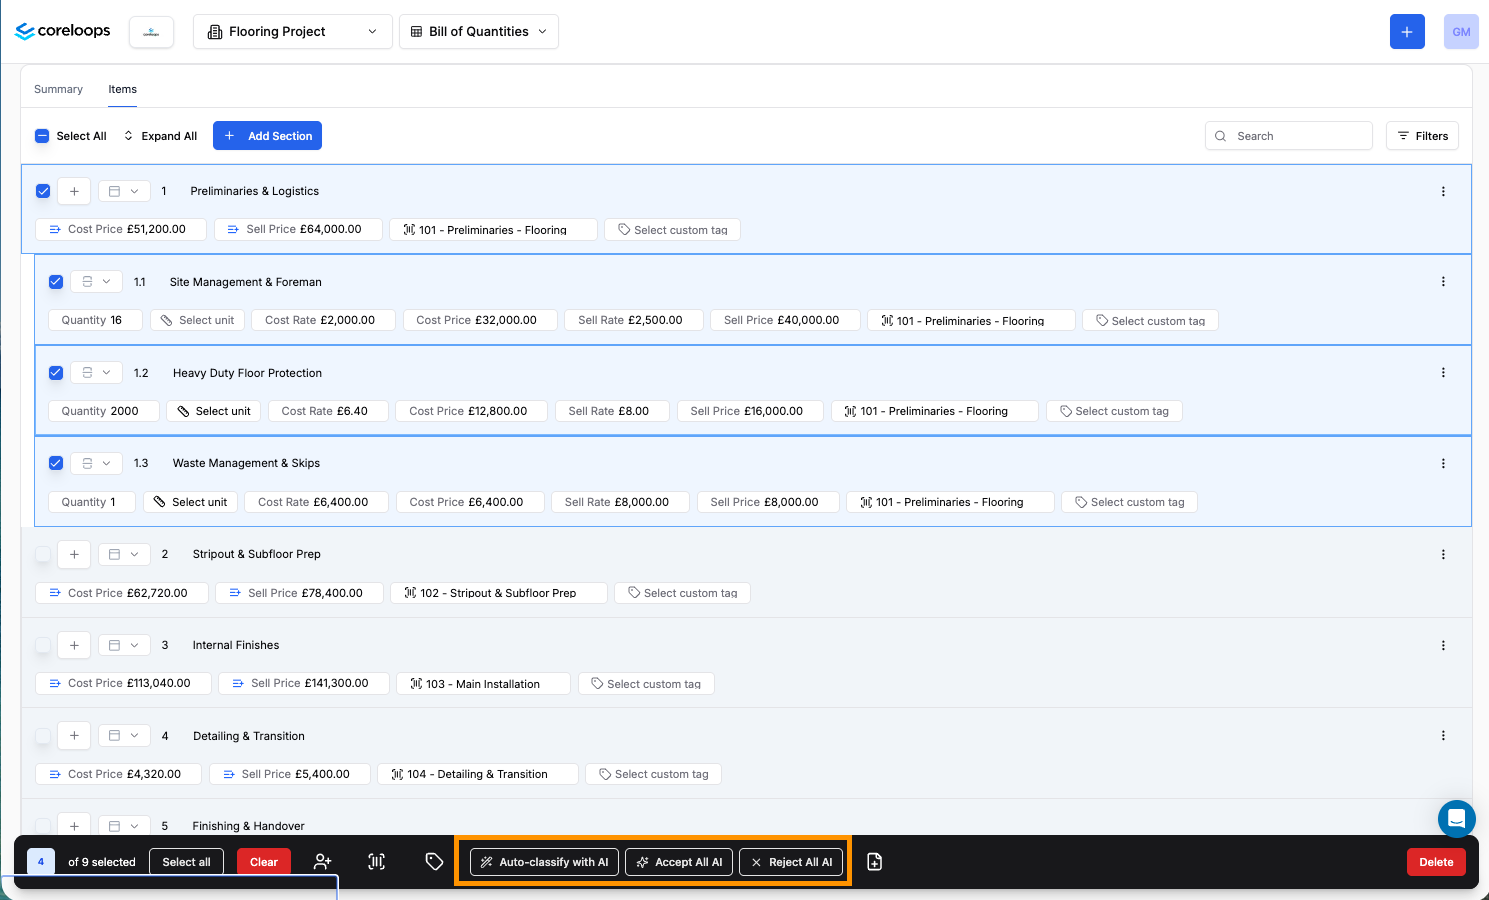
Task: Click the cost code icon in the bottom bar
Action: pos(377,862)
